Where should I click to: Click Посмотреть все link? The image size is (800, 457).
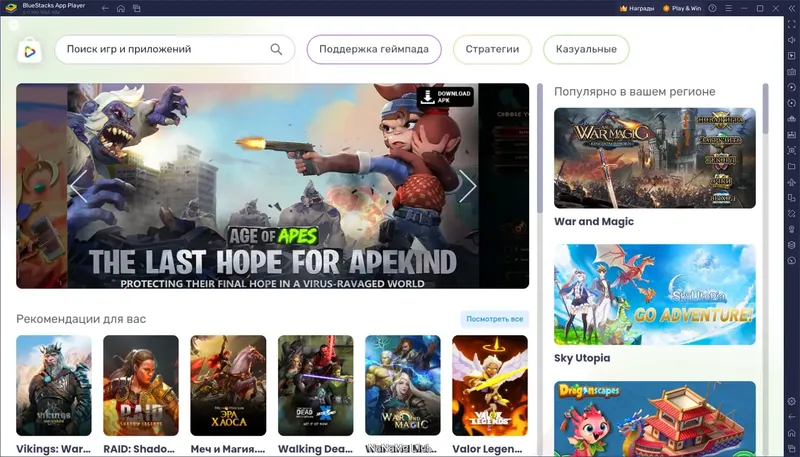(x=494, y=319)
